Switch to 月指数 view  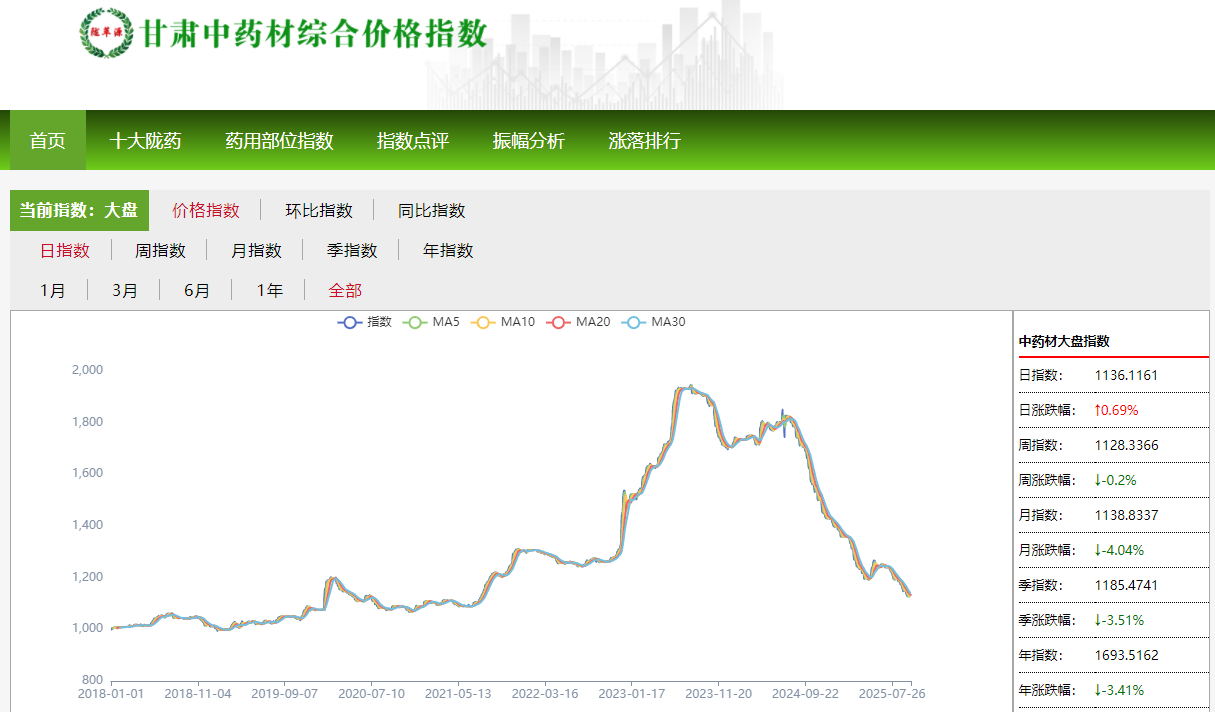tap(255, 250)
